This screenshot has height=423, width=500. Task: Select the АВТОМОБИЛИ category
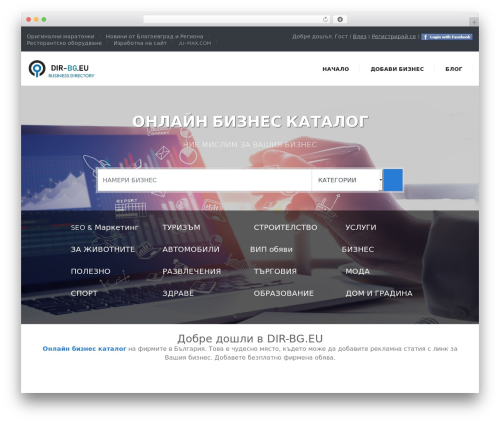click(191, 249)
